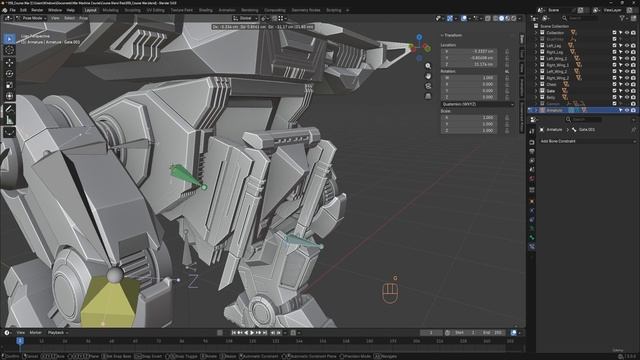Switch to the Modeling workspace tab

(x=110, y=10)
